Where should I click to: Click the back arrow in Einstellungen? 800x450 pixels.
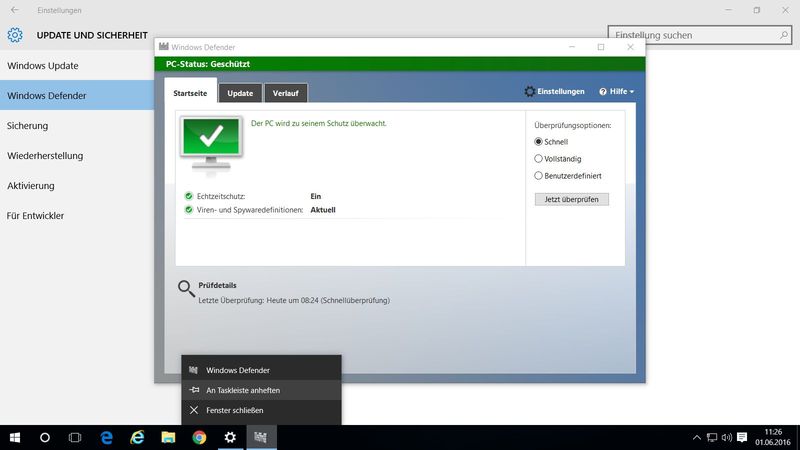(14, 10)
